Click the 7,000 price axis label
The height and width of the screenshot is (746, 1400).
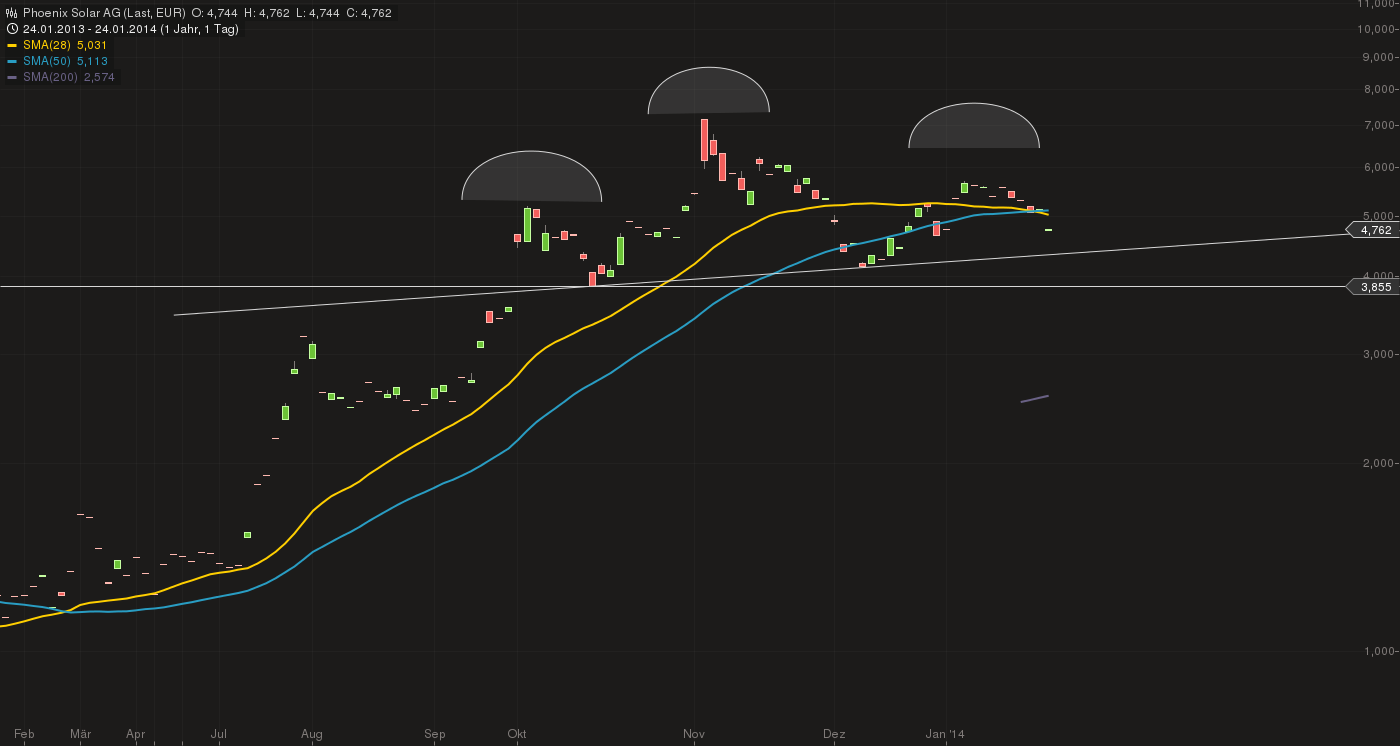[x=1377, y=125]
